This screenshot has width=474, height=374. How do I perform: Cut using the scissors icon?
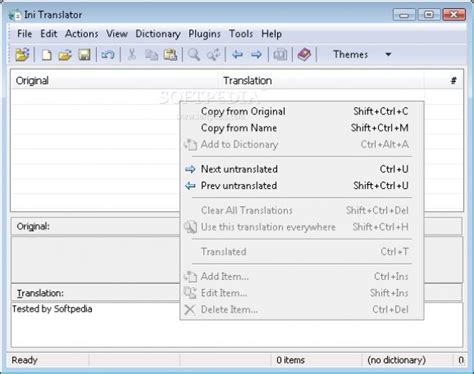click(132, 54)
